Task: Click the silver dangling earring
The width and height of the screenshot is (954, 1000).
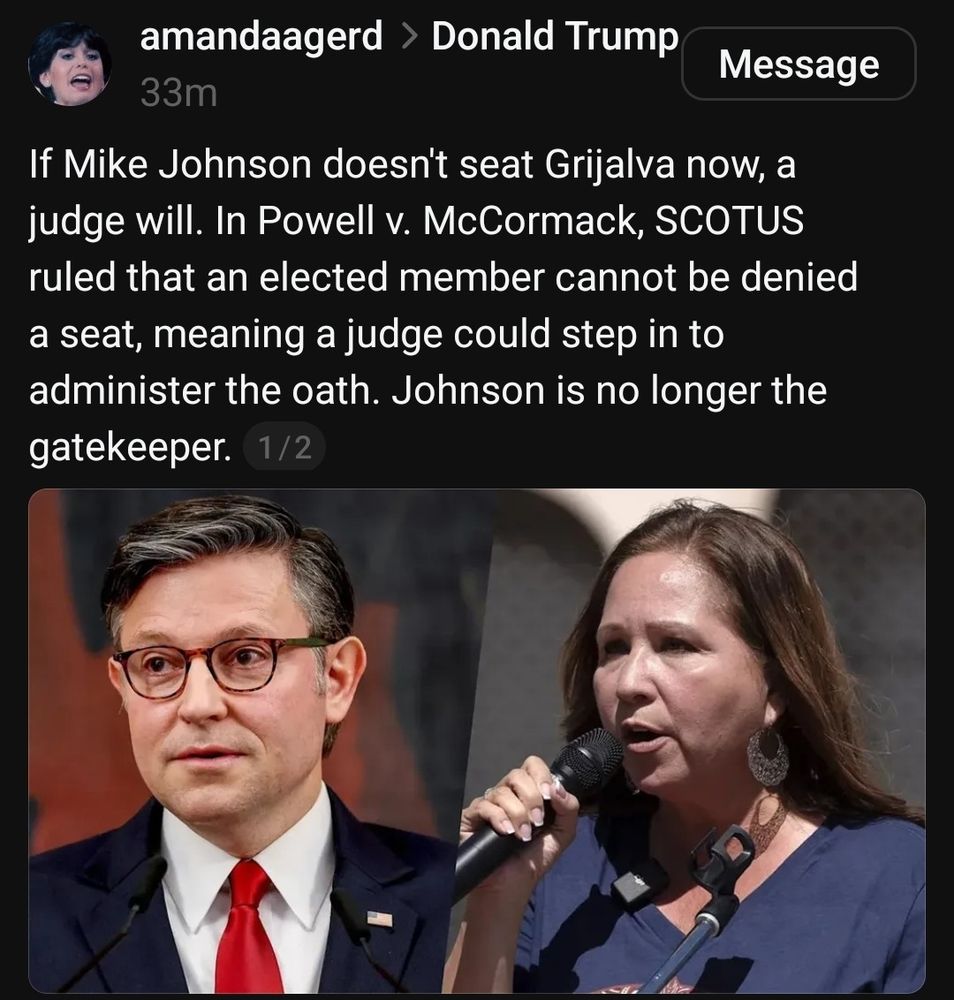Action: pos(767,756)
